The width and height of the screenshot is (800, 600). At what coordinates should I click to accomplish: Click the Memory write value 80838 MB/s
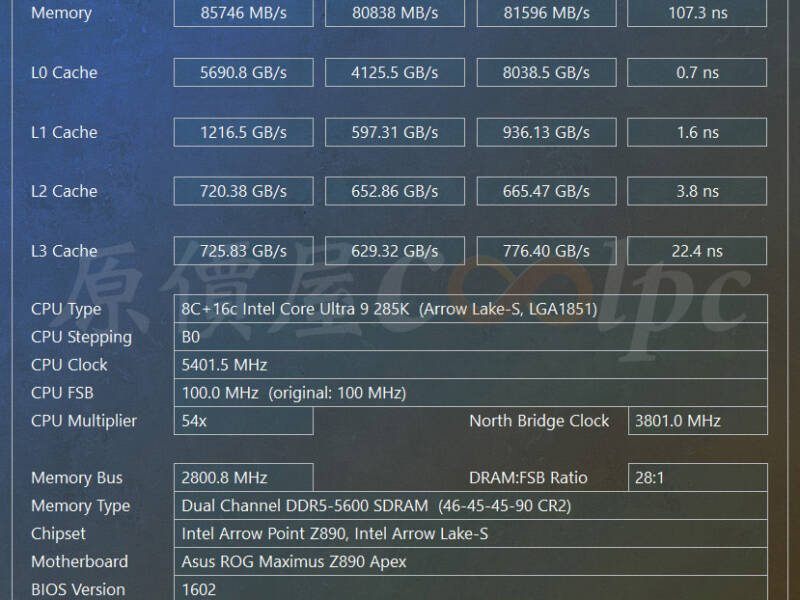coord(395,13)
